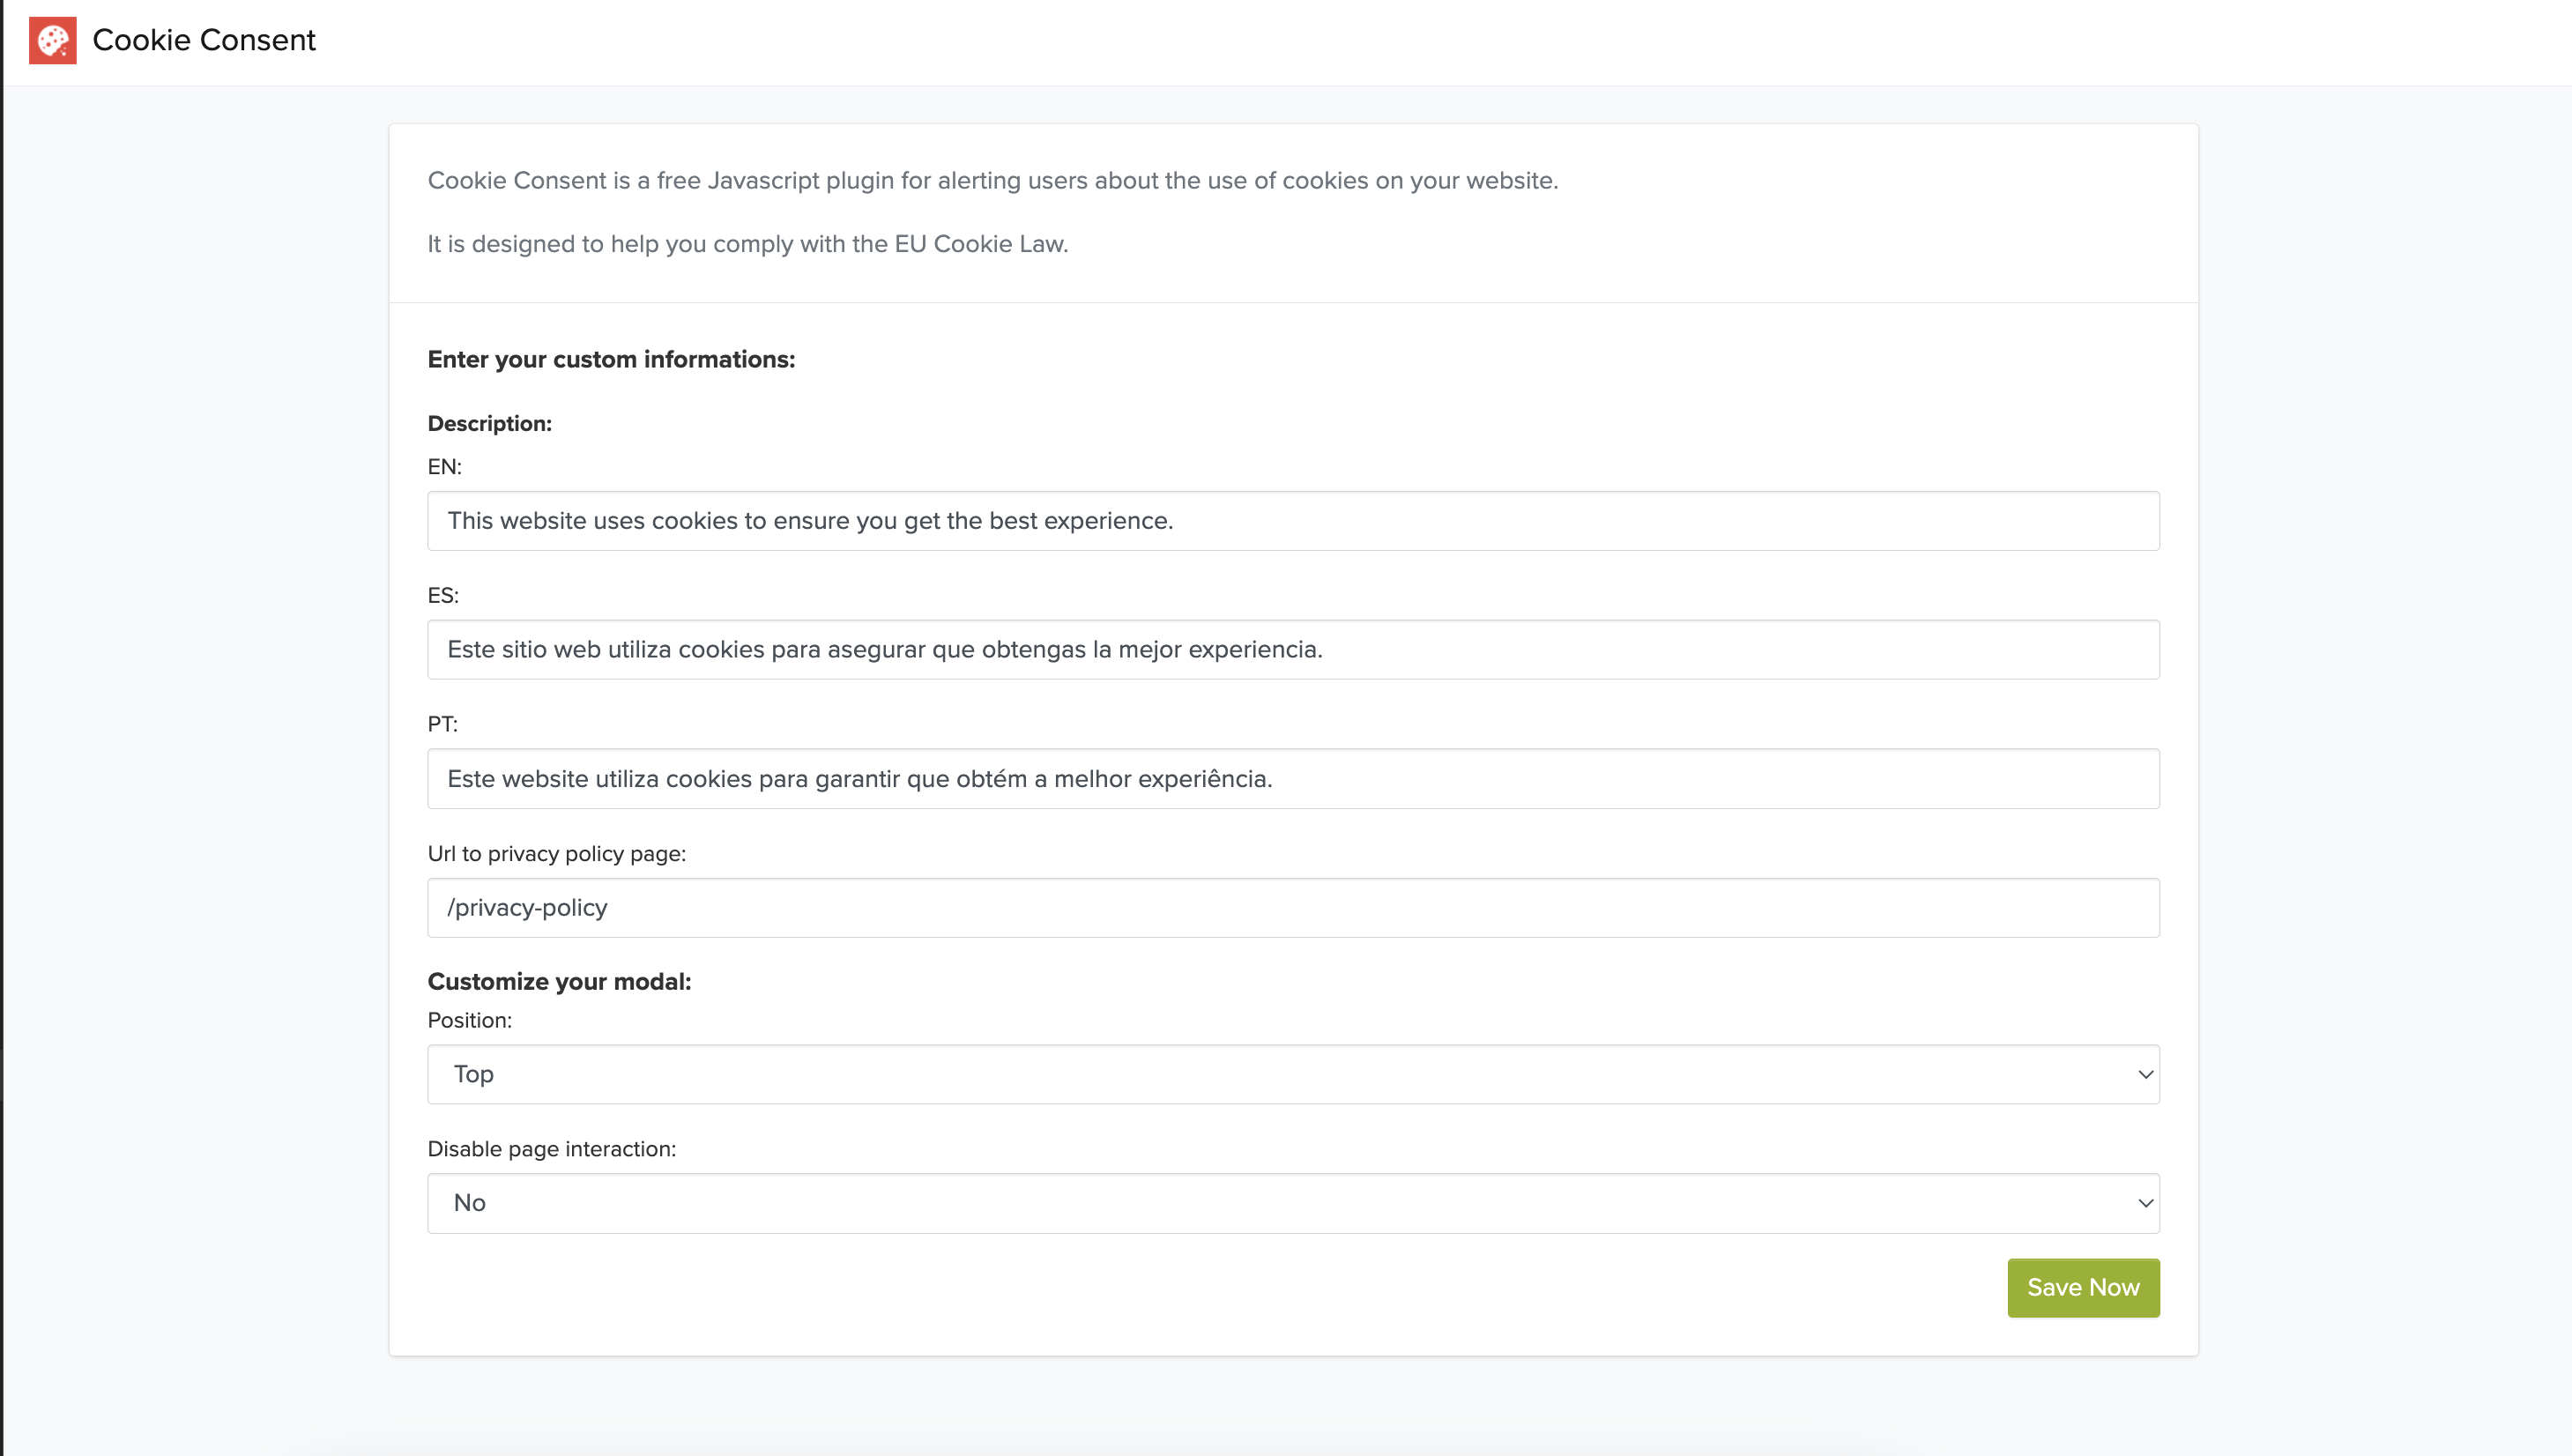Image resolution: width=2572 pixels, height=1456 pixels.
Task: Click the privacy policy URL field
Action: (x=1293, y=908)
